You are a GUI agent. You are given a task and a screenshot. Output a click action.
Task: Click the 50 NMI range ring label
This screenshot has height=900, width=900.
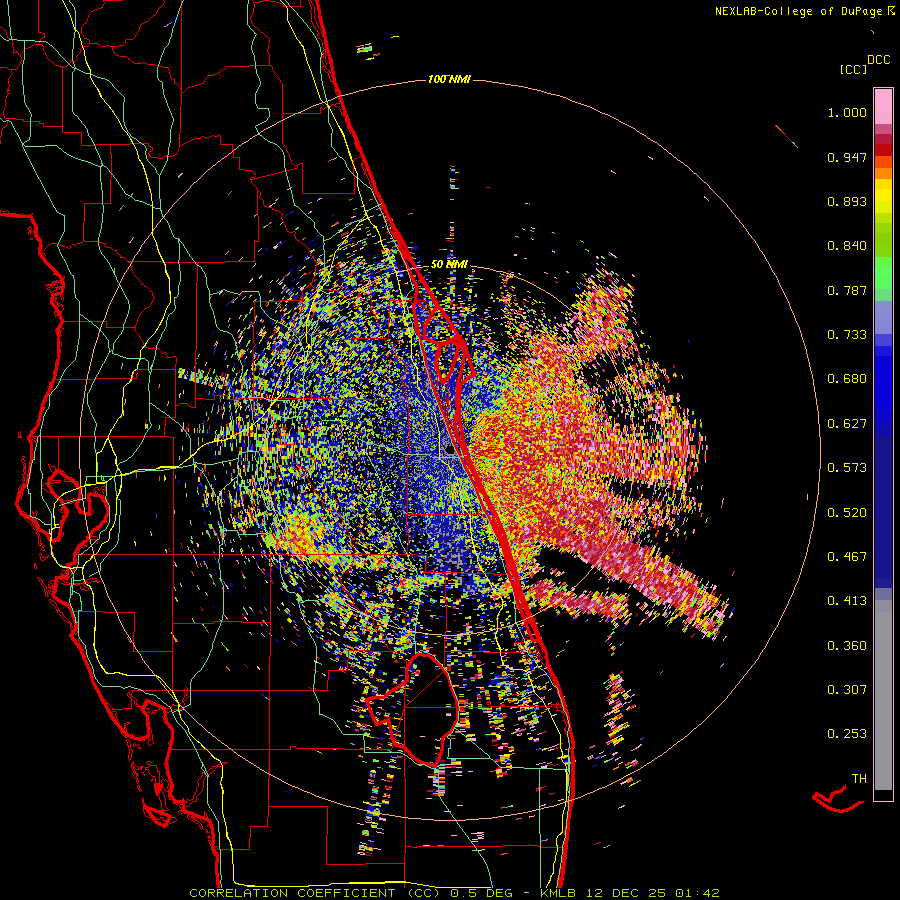click(449, 265)
